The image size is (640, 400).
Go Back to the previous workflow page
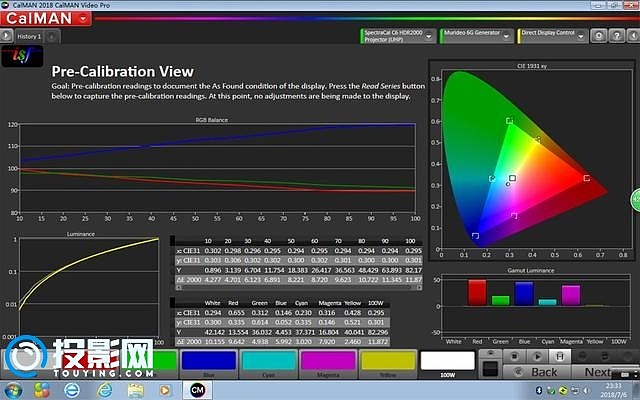pyautogui.click(x=536, y=372)
